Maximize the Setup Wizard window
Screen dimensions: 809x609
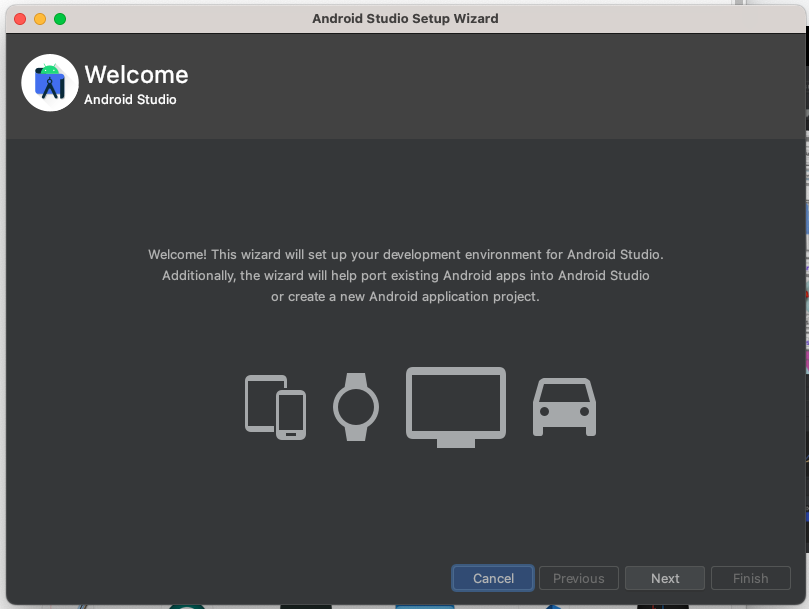[60, 19]
